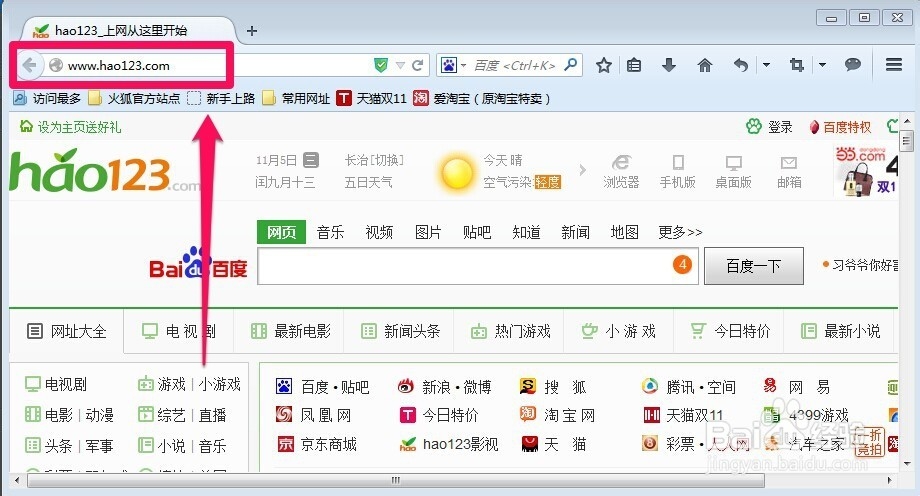The width and height of the screenshot is (920, 496).
Task: Open the 最新电影 category tab
Action: (291, 332)
